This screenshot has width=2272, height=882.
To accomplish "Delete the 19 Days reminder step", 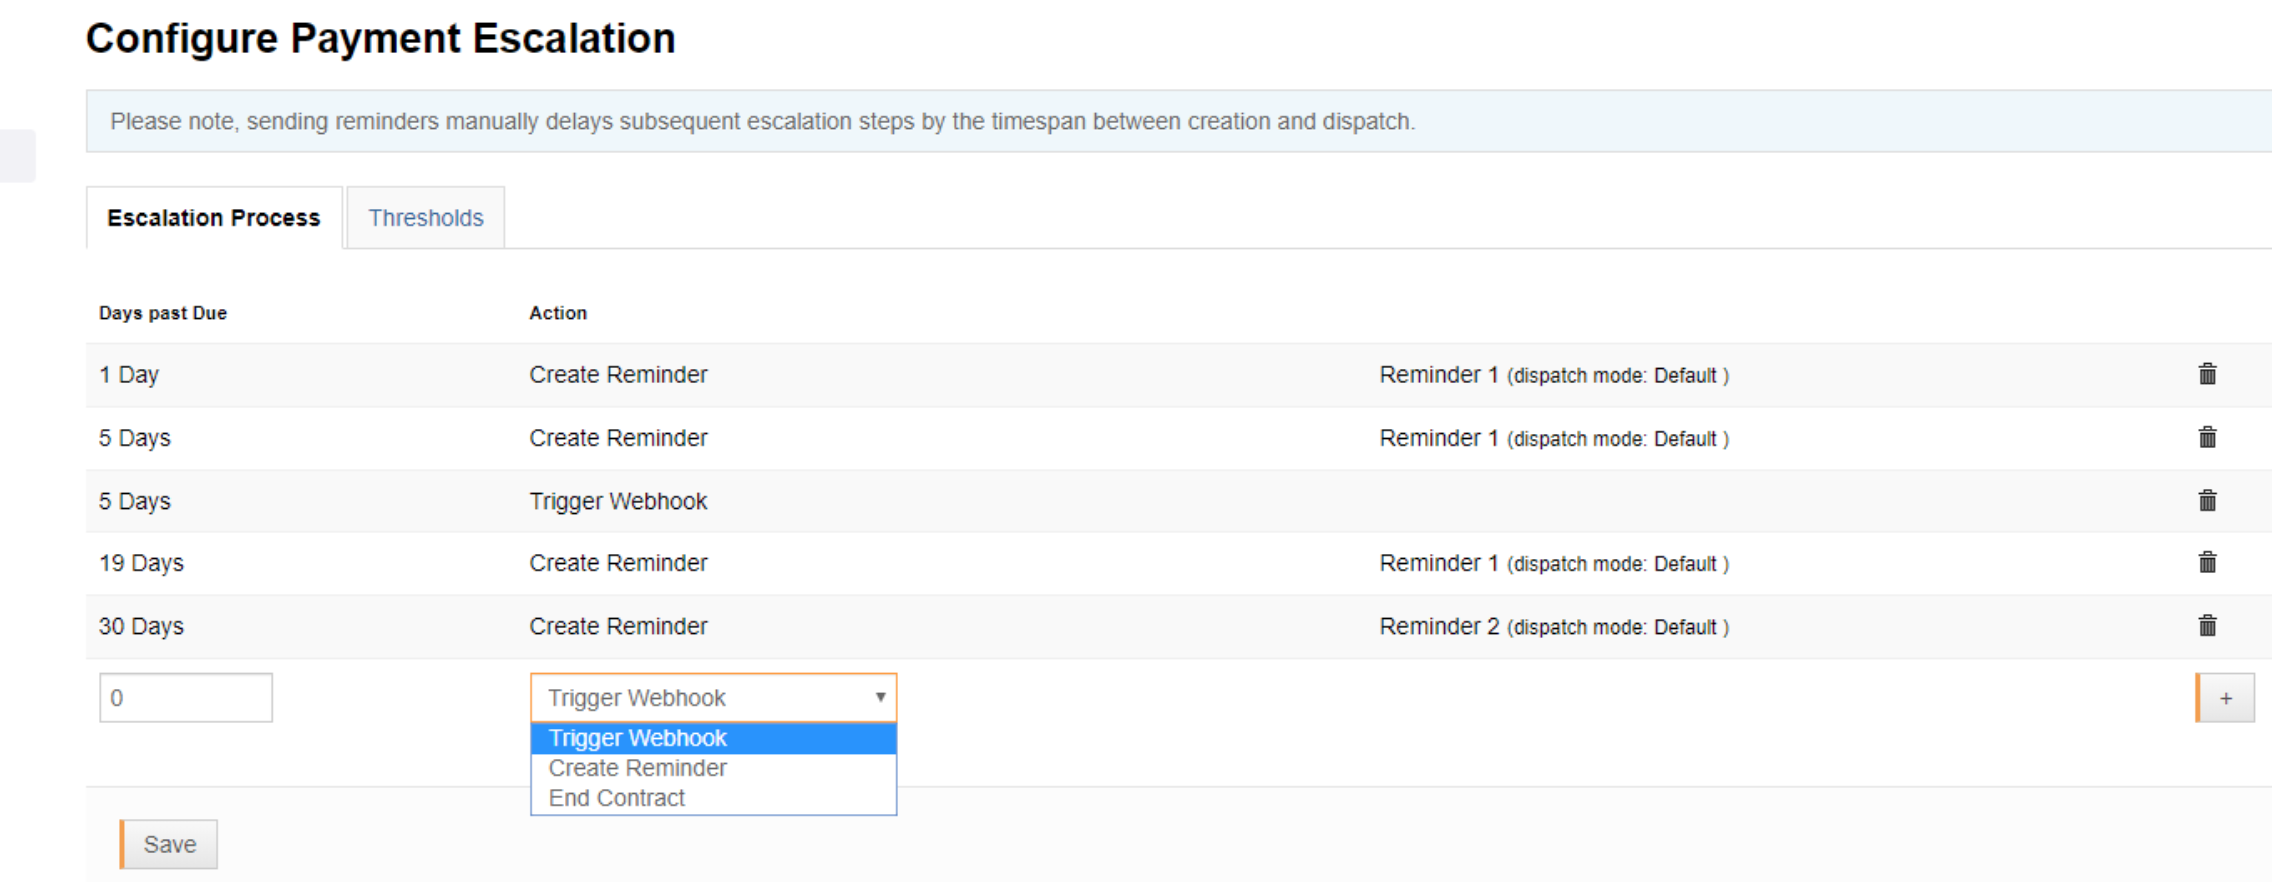I will pos(2207,562).
